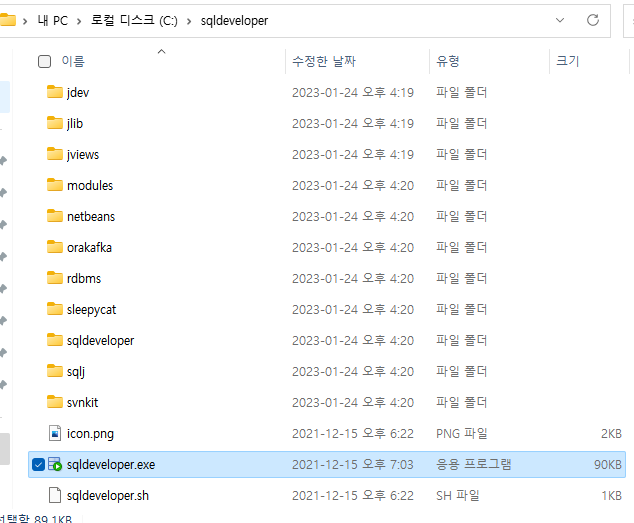Click the 1KB size cell

coord(611,495)
